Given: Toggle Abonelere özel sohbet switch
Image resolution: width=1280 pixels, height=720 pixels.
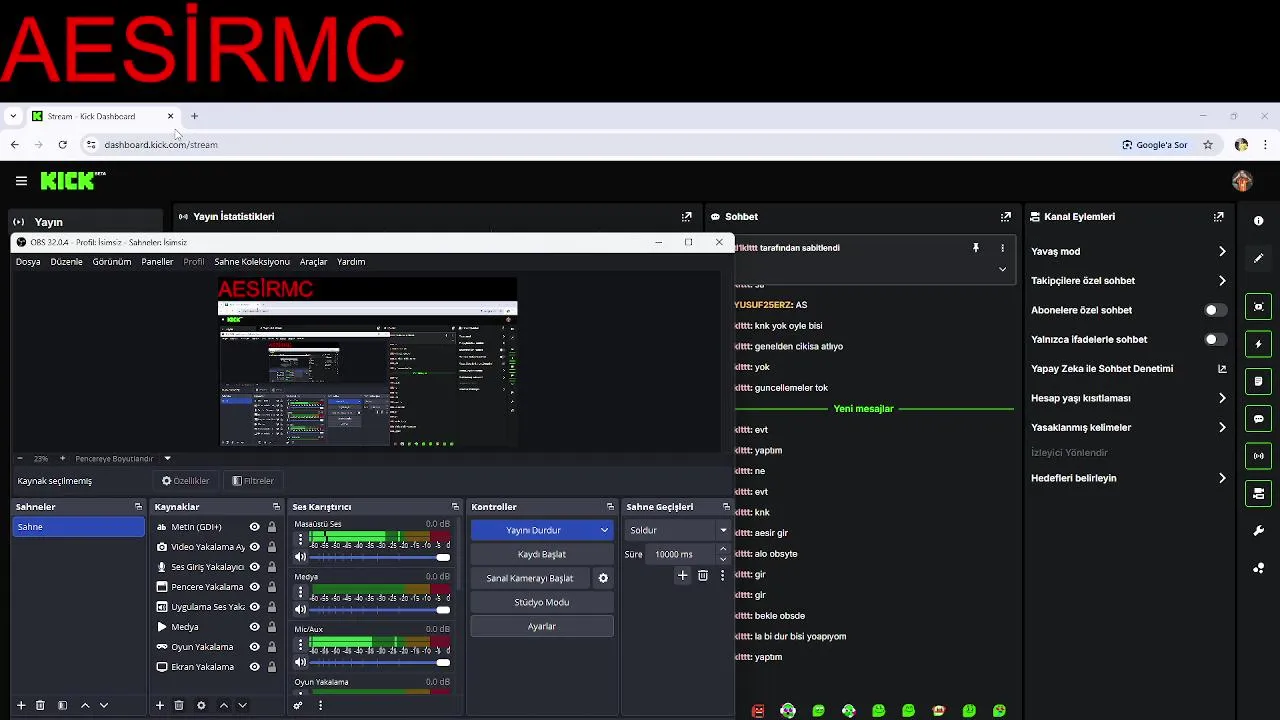Looking at the screenshot, I should coord(1215,310).
